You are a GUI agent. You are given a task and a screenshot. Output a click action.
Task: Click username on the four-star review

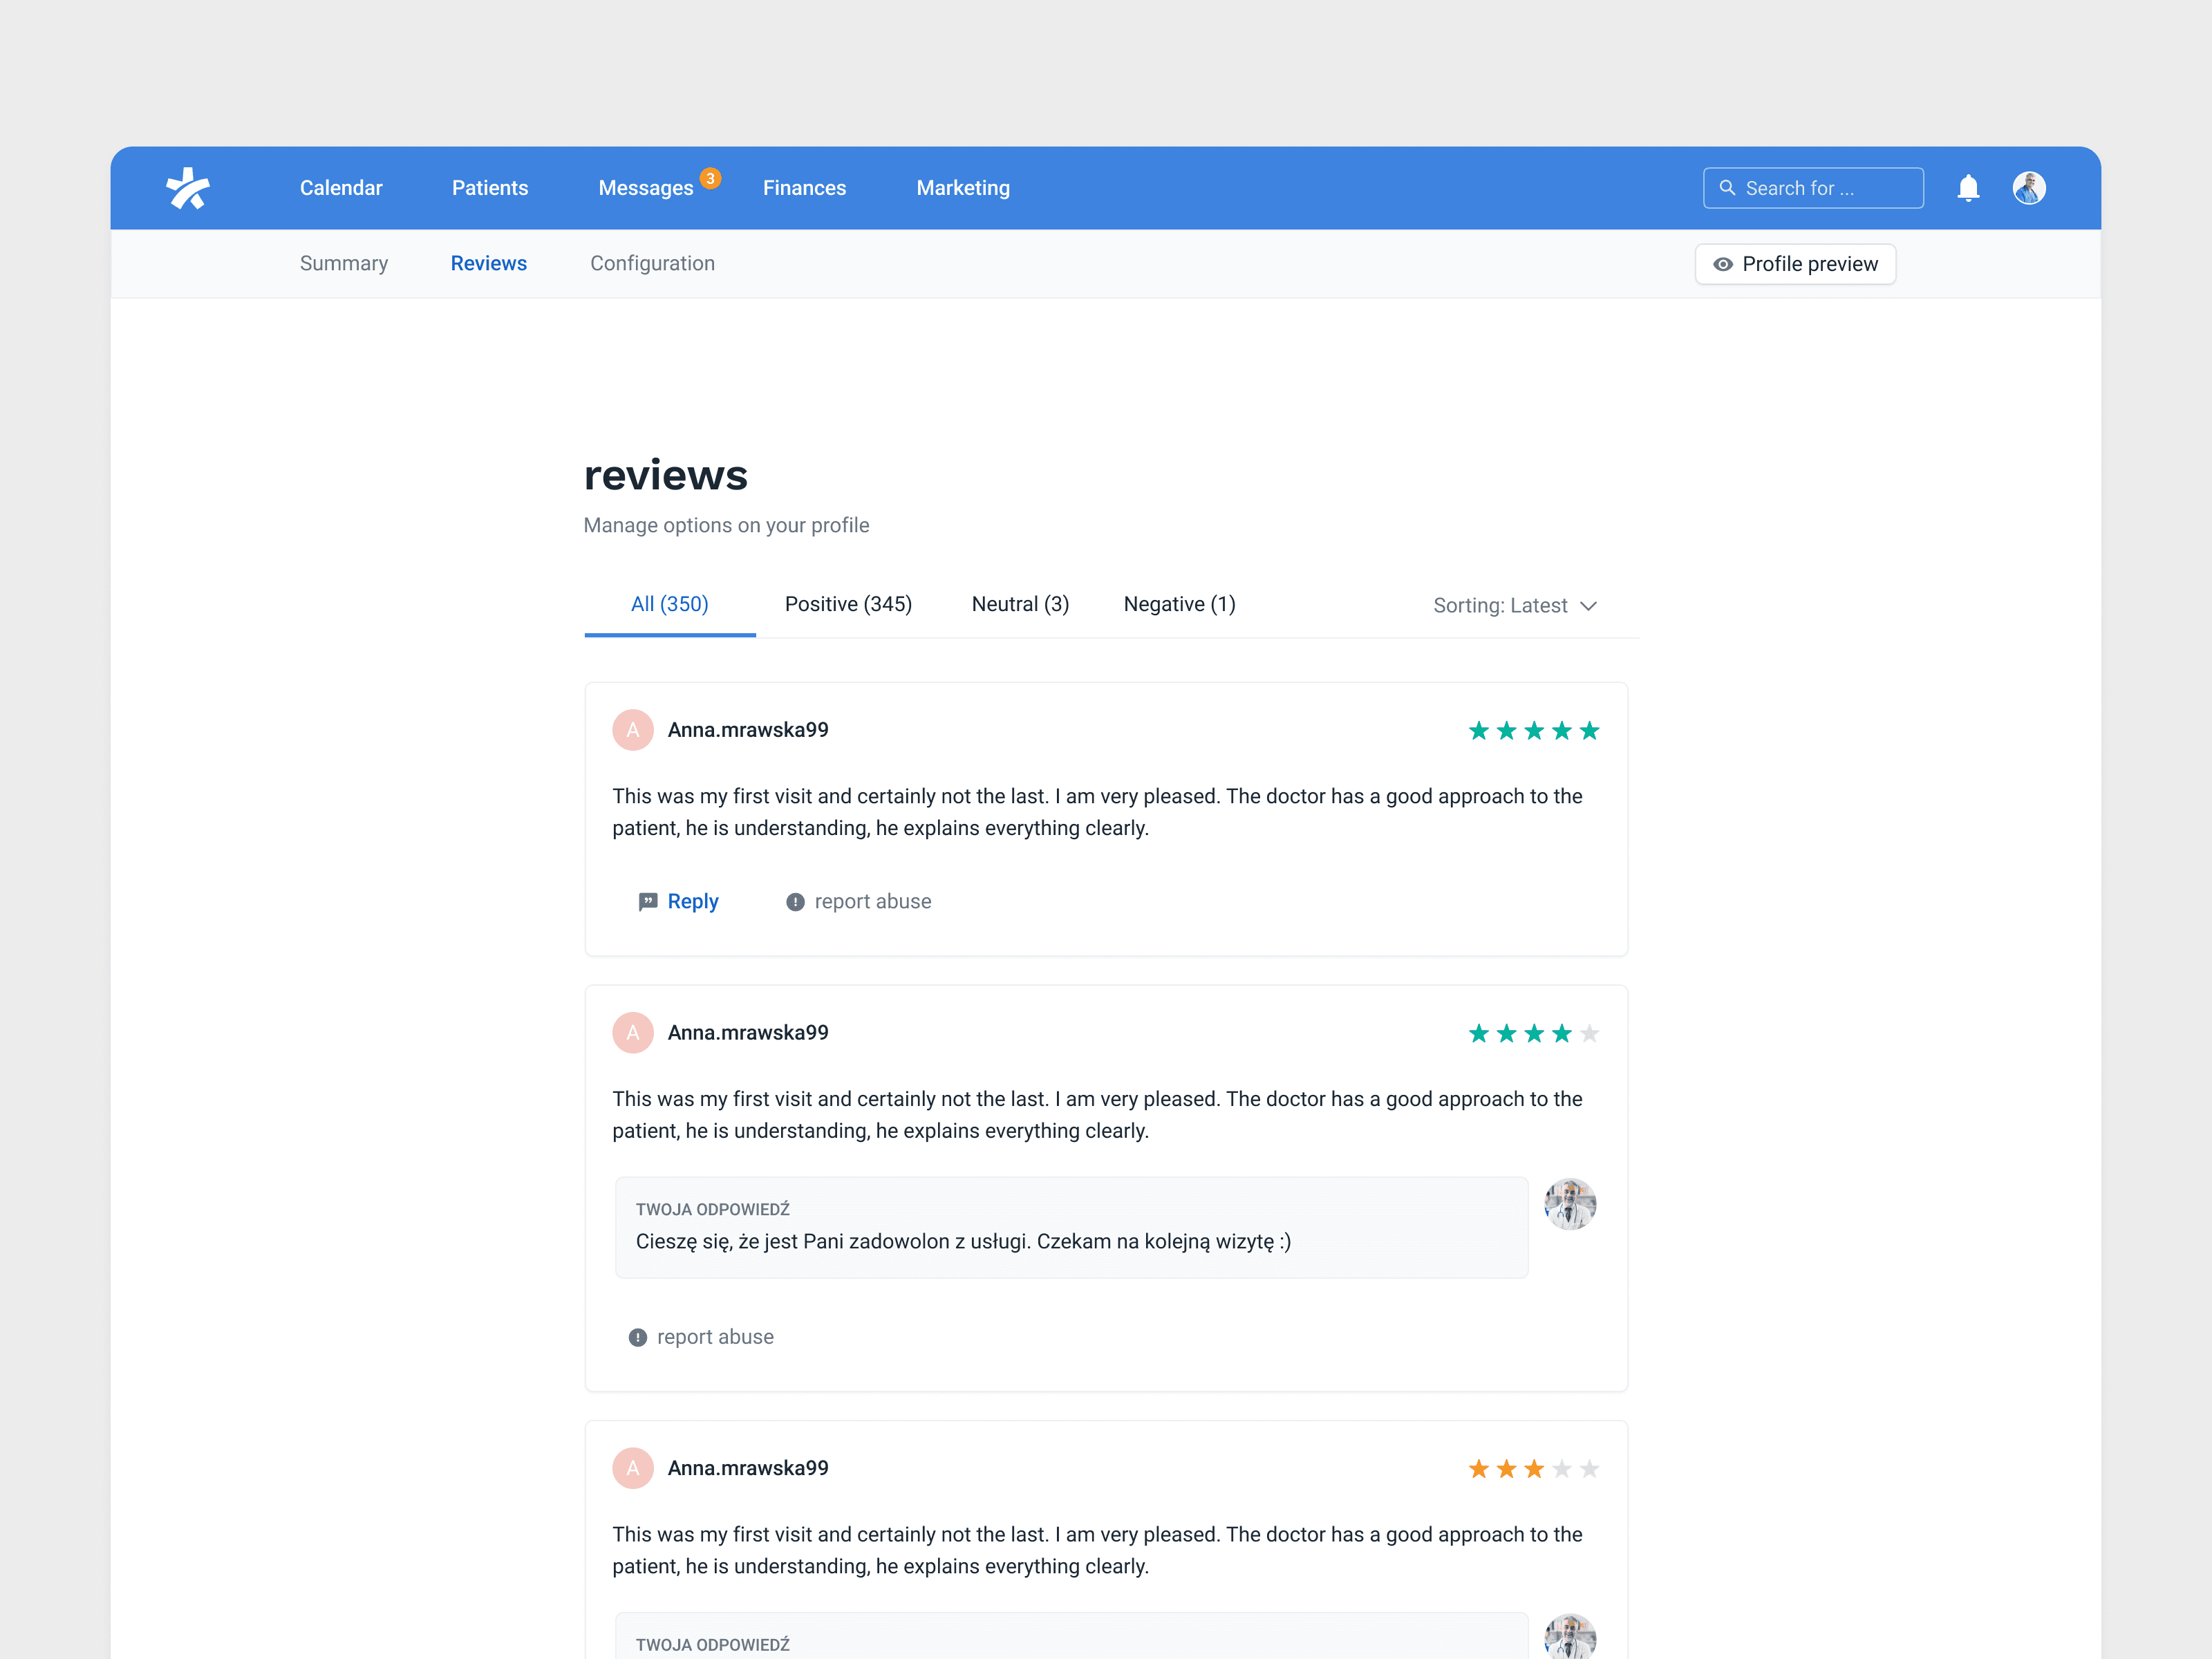pyautogui.click(x=748, y=1032)
